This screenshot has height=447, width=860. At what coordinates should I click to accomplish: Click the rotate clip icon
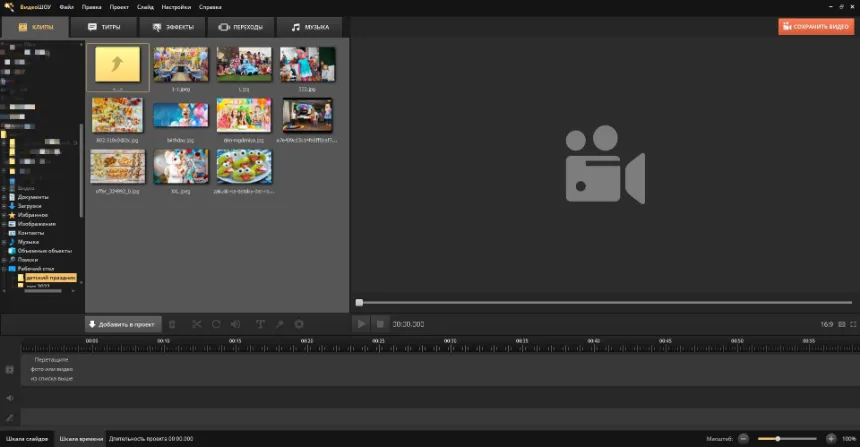216,324
